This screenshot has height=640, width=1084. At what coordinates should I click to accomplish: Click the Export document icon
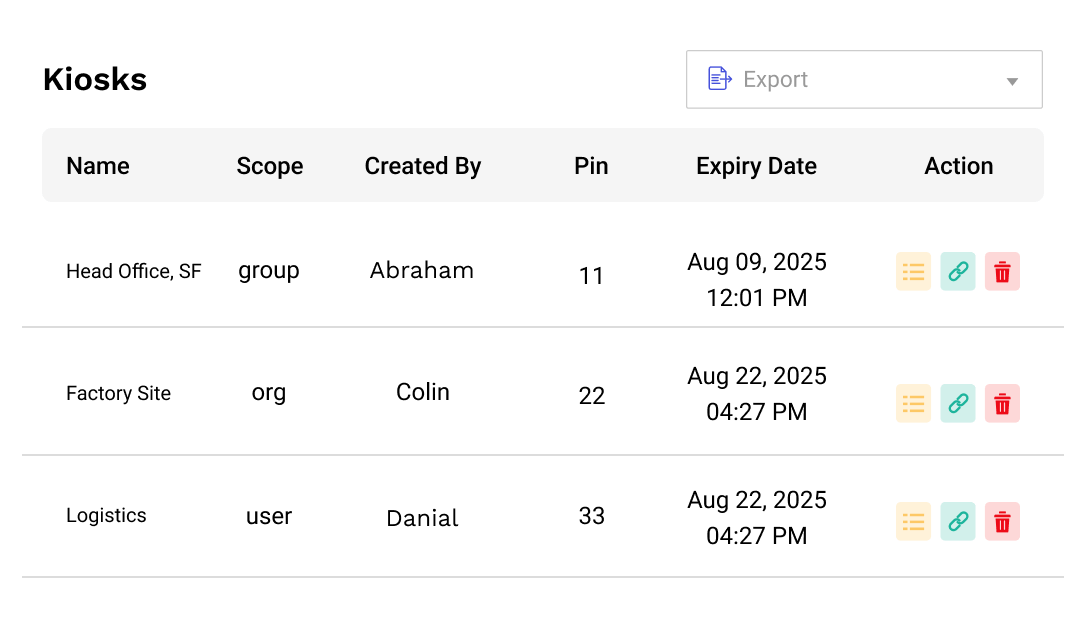720,79
